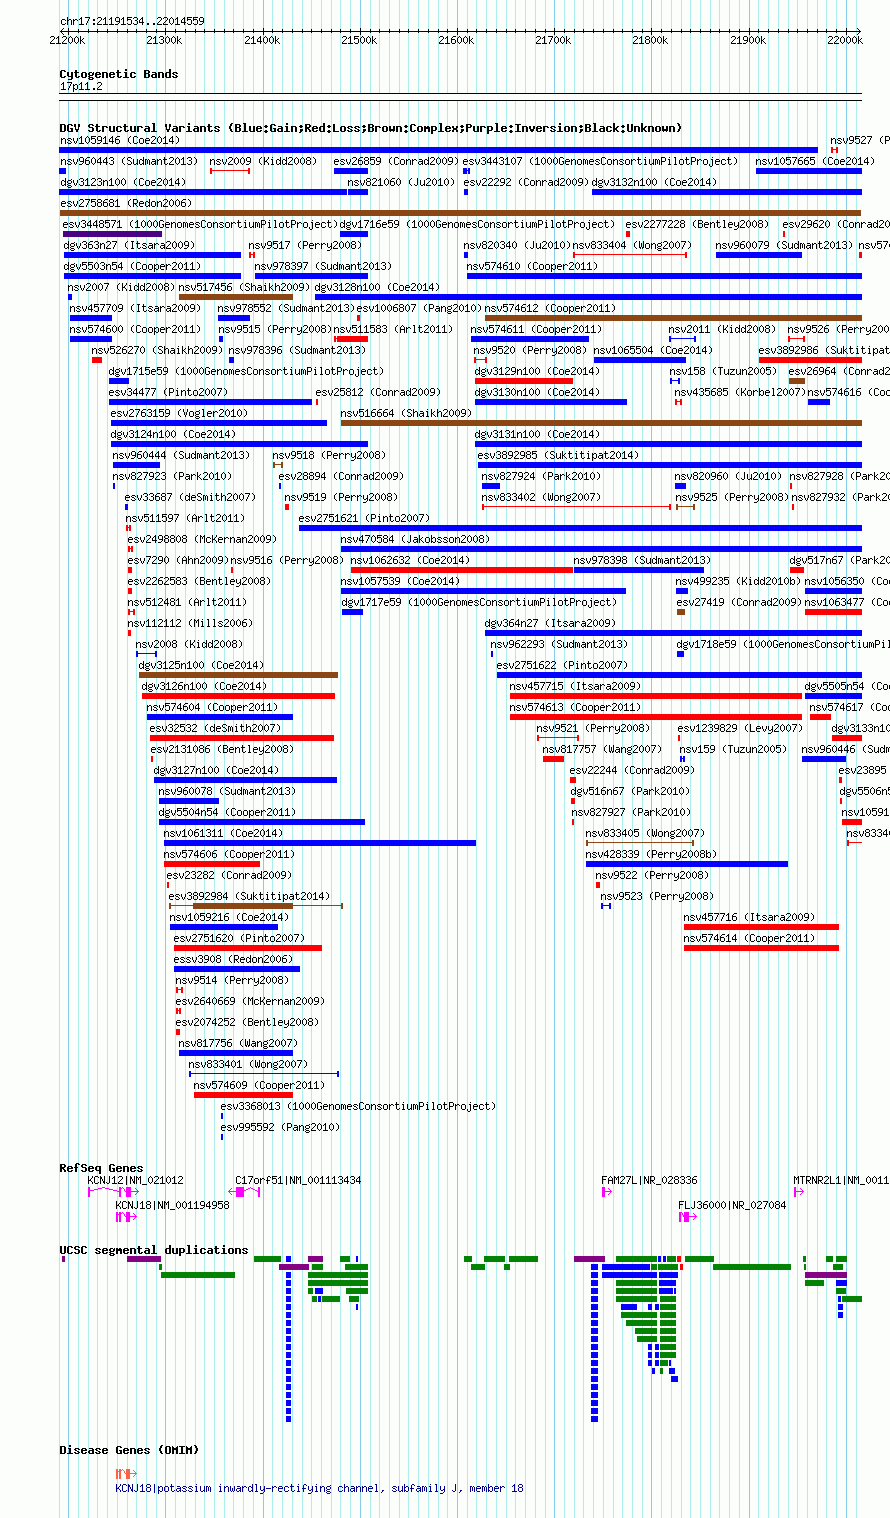Click the KCNJ18|NM_001194958 gene label
Viewport: 890px width, 1518px height.
tap(172, 1205)
